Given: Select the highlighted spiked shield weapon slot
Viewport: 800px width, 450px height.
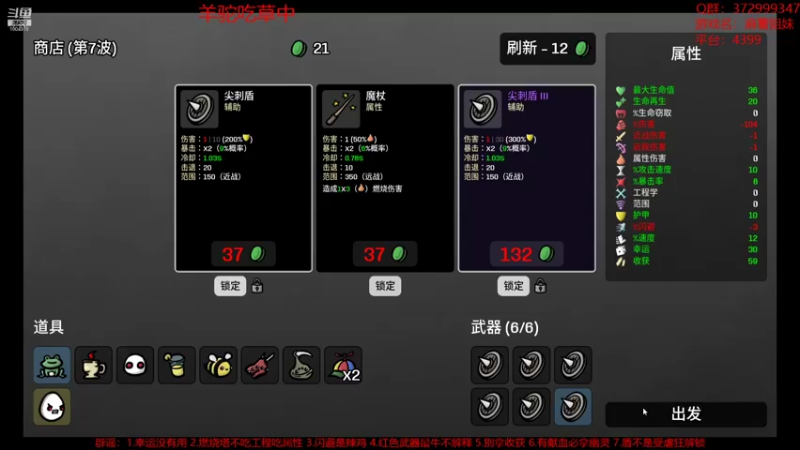Looking at the screenshot, I should (573, 407).
